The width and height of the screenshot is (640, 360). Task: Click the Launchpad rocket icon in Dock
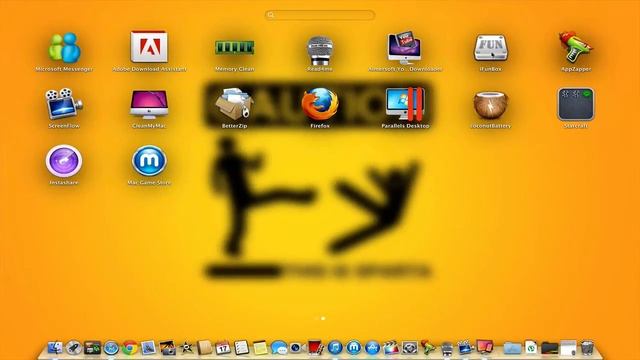(74, 348)
